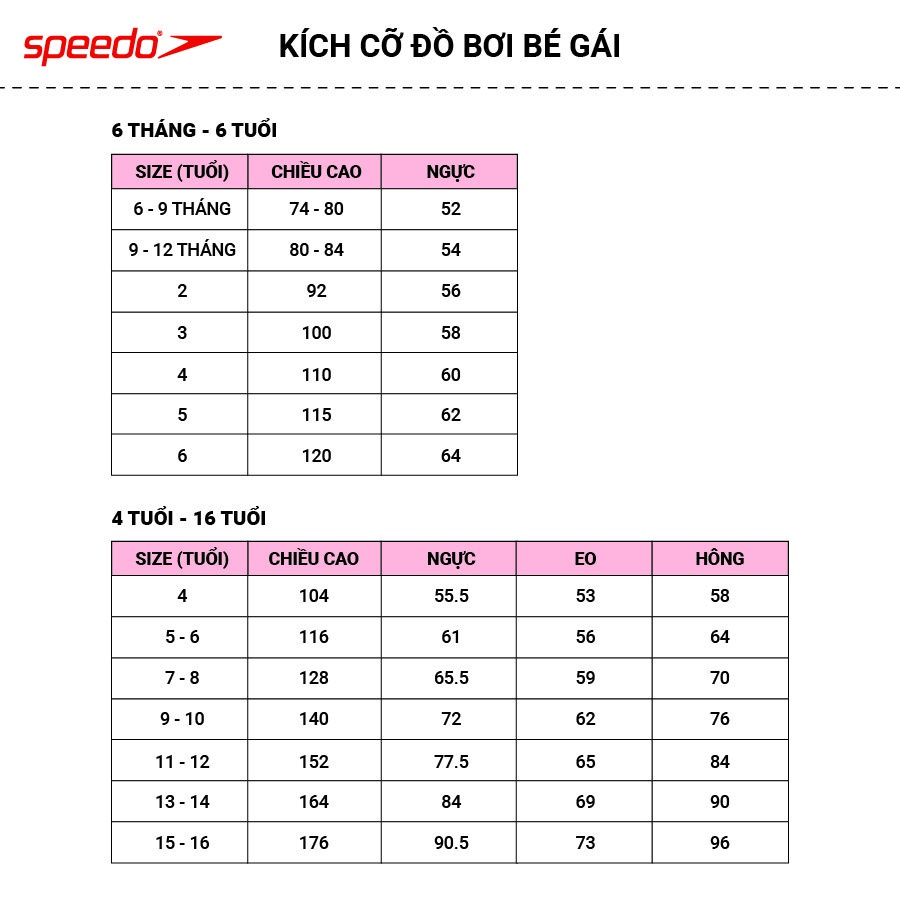Select the 6 THÁNG - 6 TUỔI heading
This screenshot has height=900, width=900.
194,130
